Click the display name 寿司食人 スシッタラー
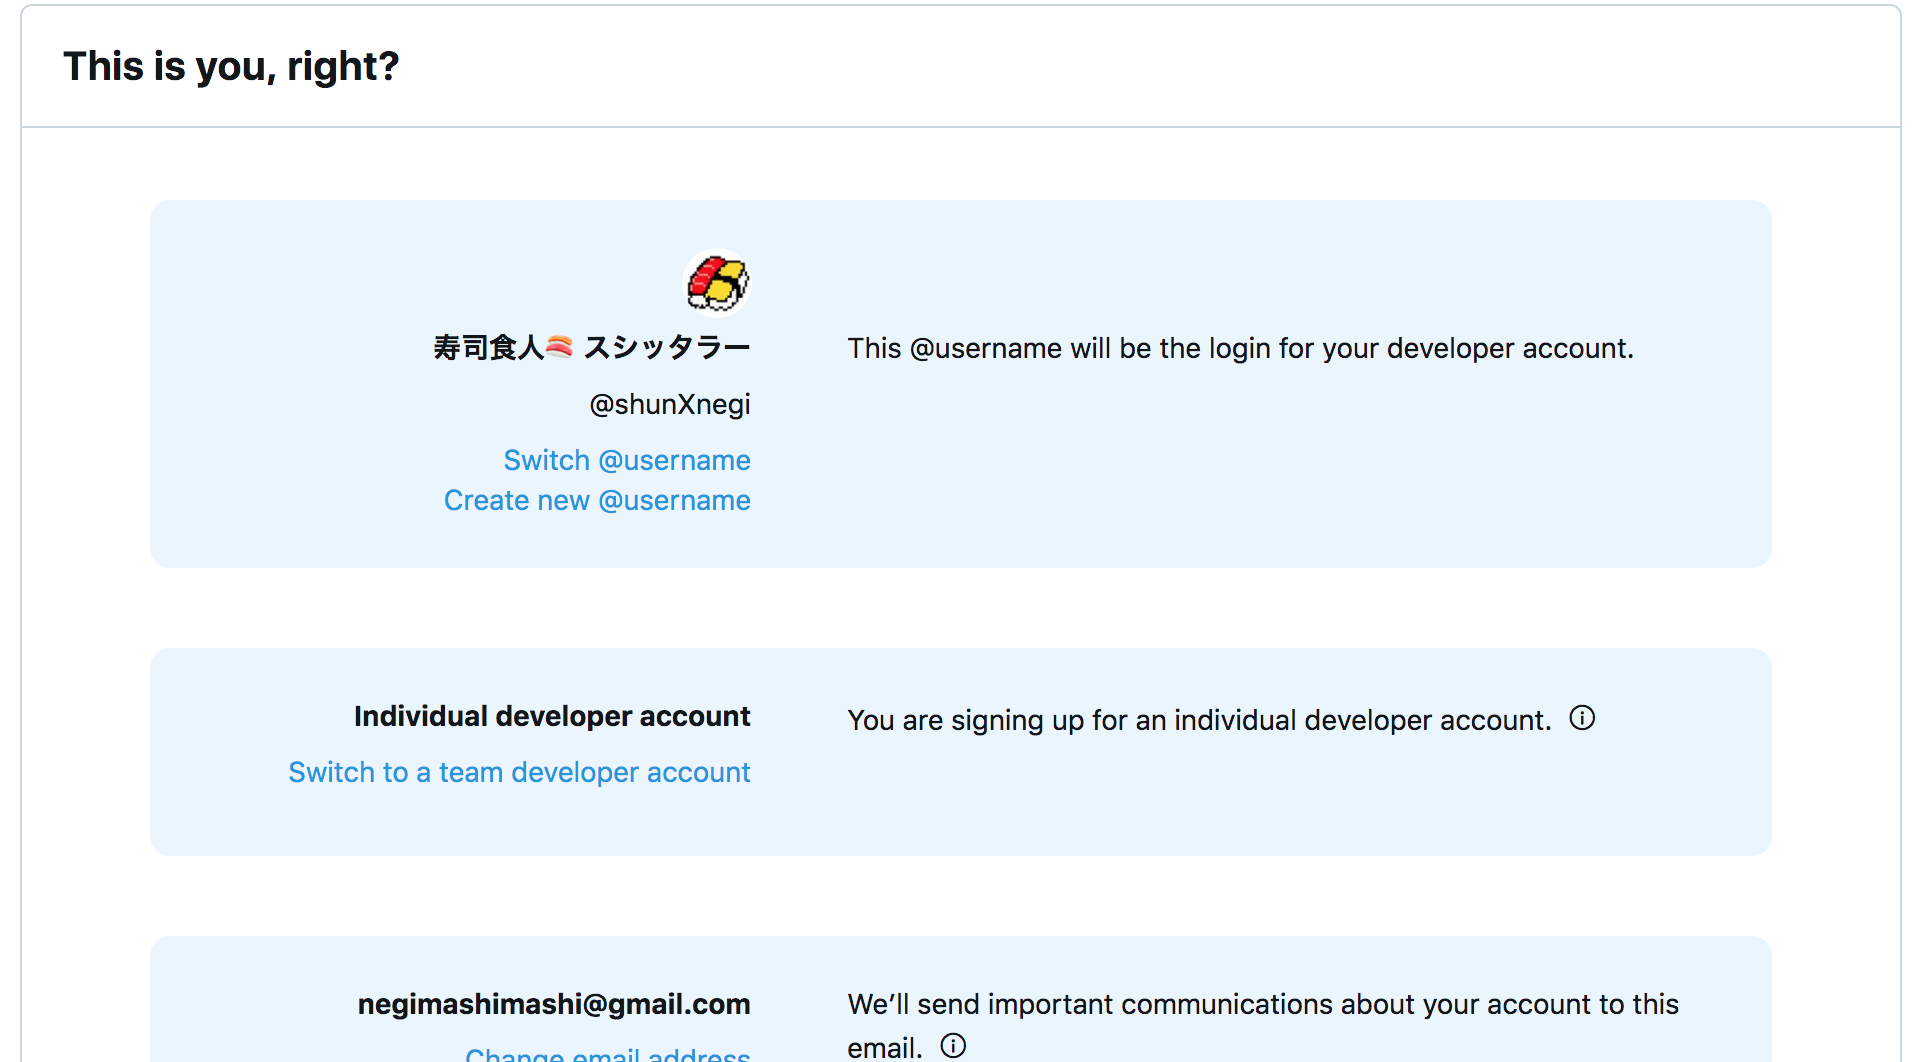1926x1062 pixels. tap(591, 347)
